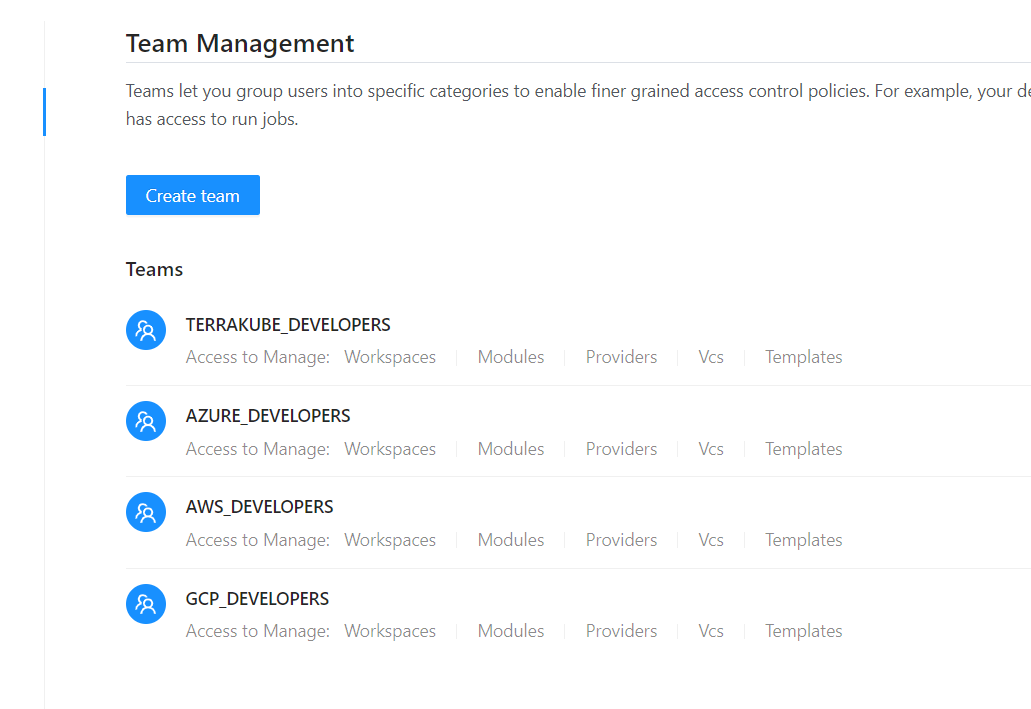Click the Team Management page heading
Image resolution: width=1031 pixels, height=709 pixels.
[240, 43]
